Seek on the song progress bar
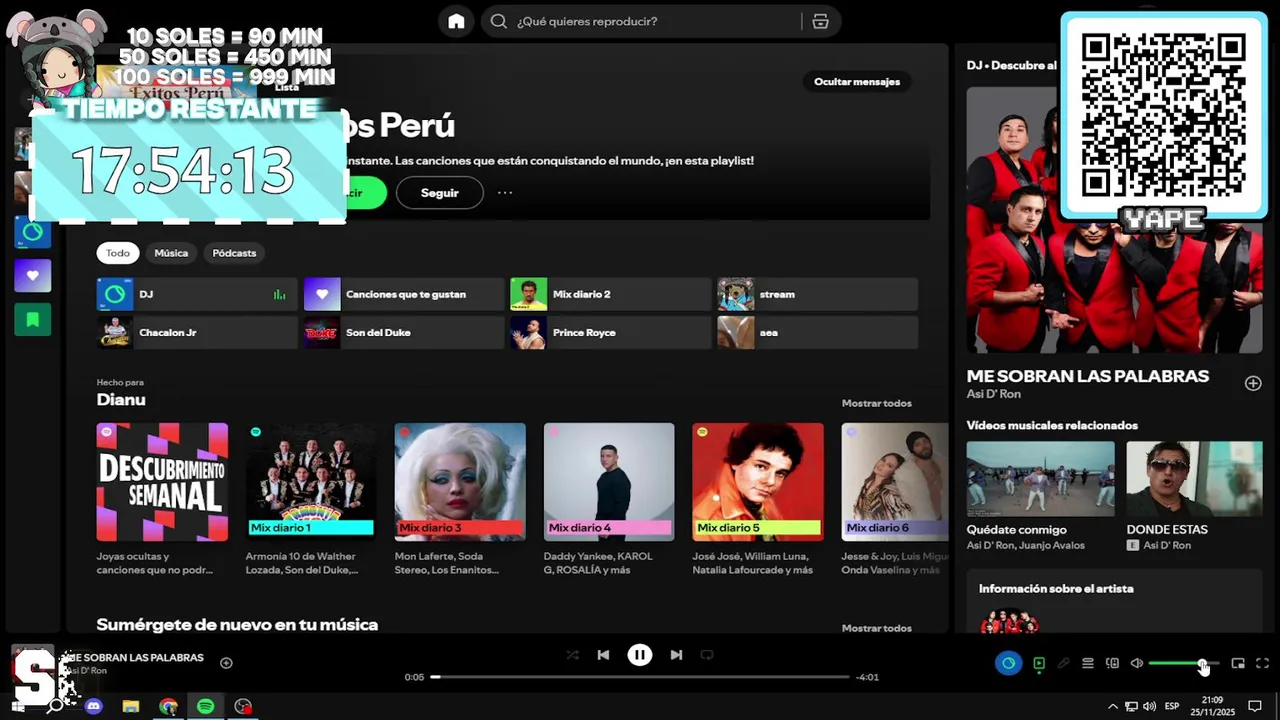1280x720 pixels. coord(640,677)
